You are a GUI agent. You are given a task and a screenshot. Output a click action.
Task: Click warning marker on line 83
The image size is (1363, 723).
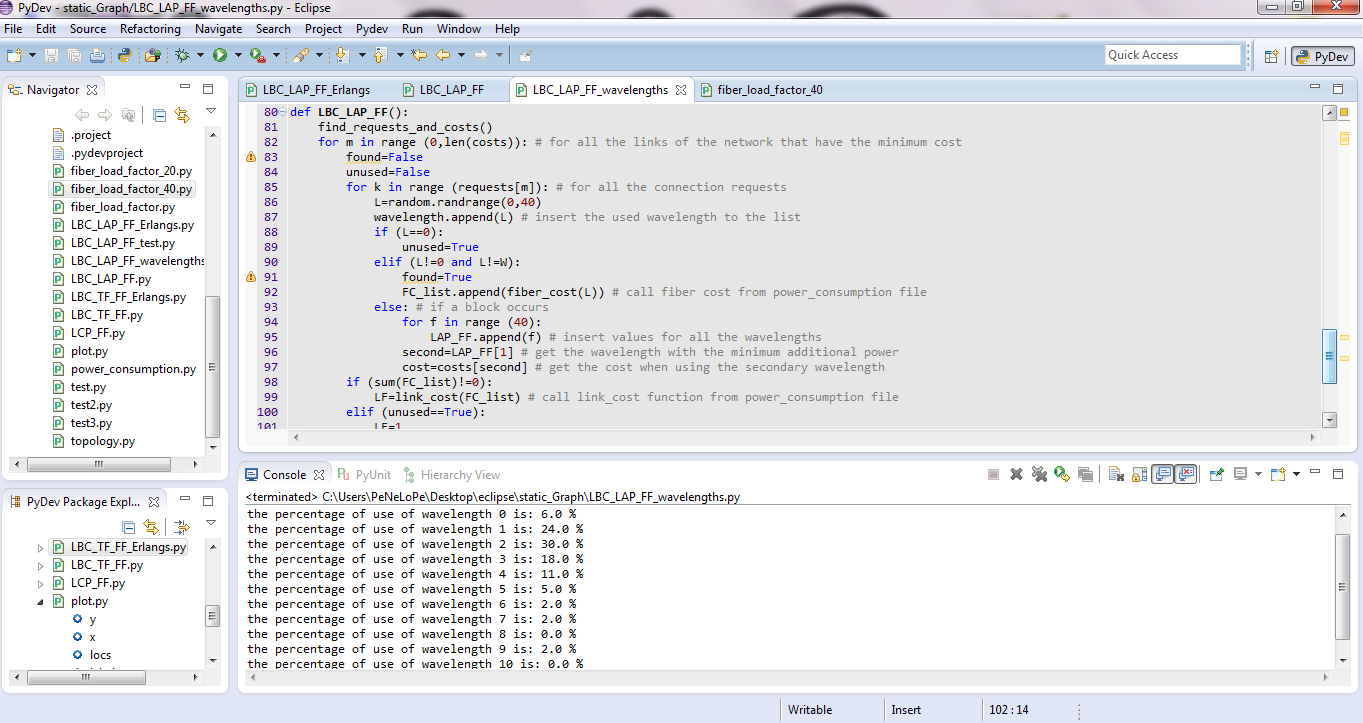(251, 157)
